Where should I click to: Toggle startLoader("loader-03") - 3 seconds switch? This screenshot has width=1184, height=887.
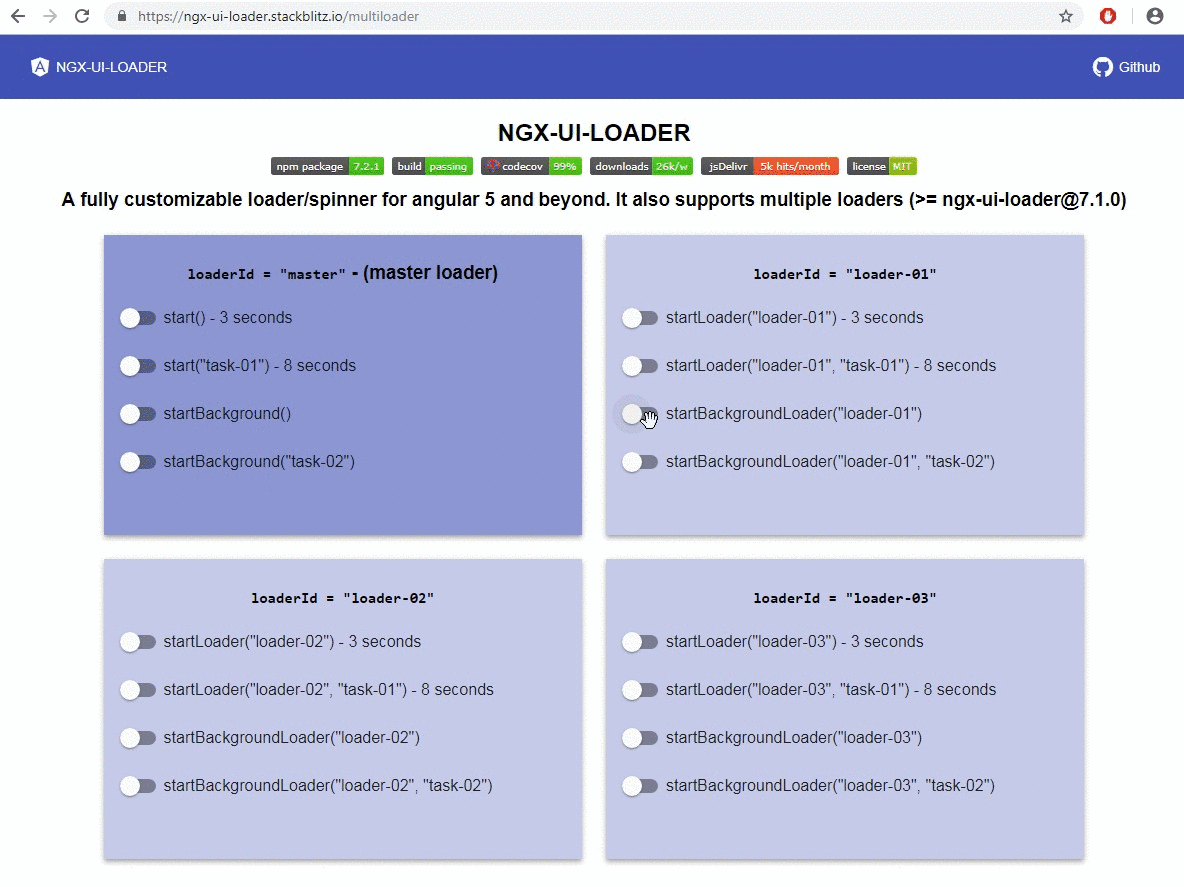(640, 642)
